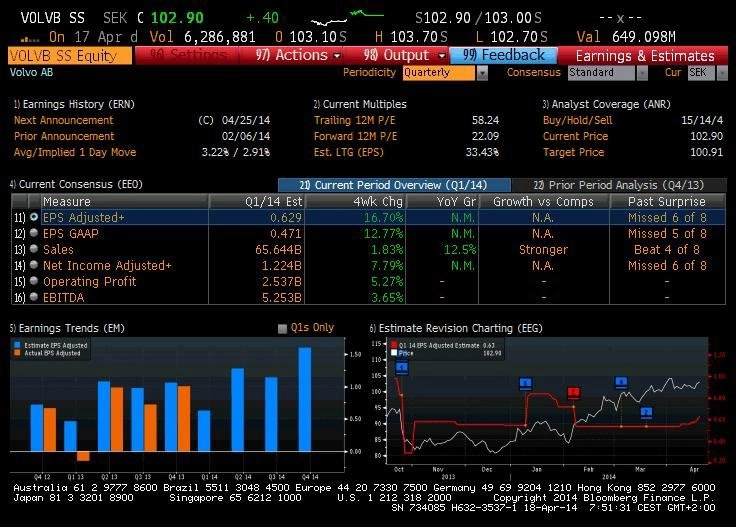The width and height of the screenshot is (736, 527).
Task: Click the SEK currency field
Action: tap(701, 73)
